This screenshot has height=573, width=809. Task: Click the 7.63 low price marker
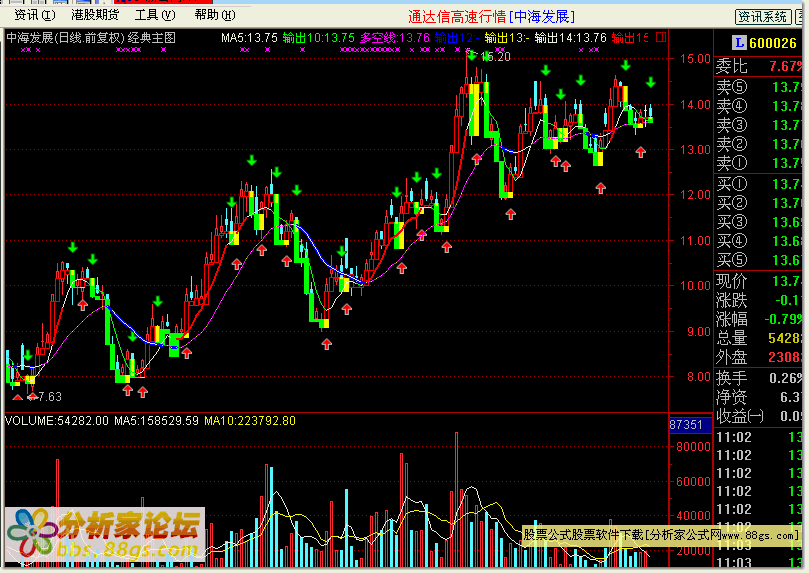[50, 397]
